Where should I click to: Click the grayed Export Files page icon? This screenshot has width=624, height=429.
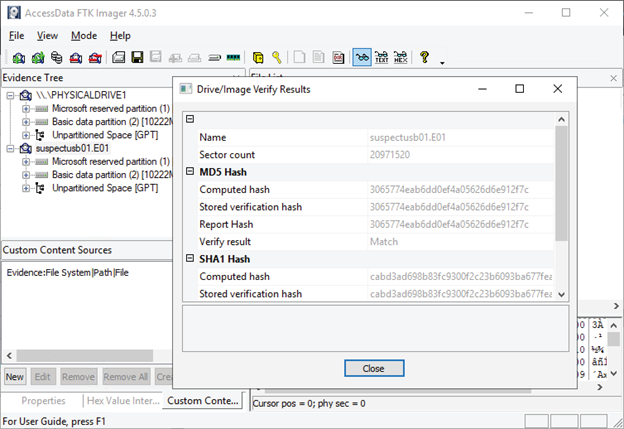299,57
